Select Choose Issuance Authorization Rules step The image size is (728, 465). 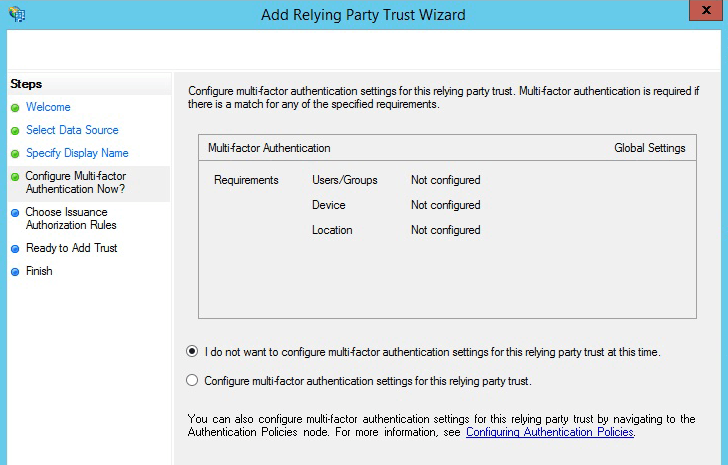coord(71,218)
